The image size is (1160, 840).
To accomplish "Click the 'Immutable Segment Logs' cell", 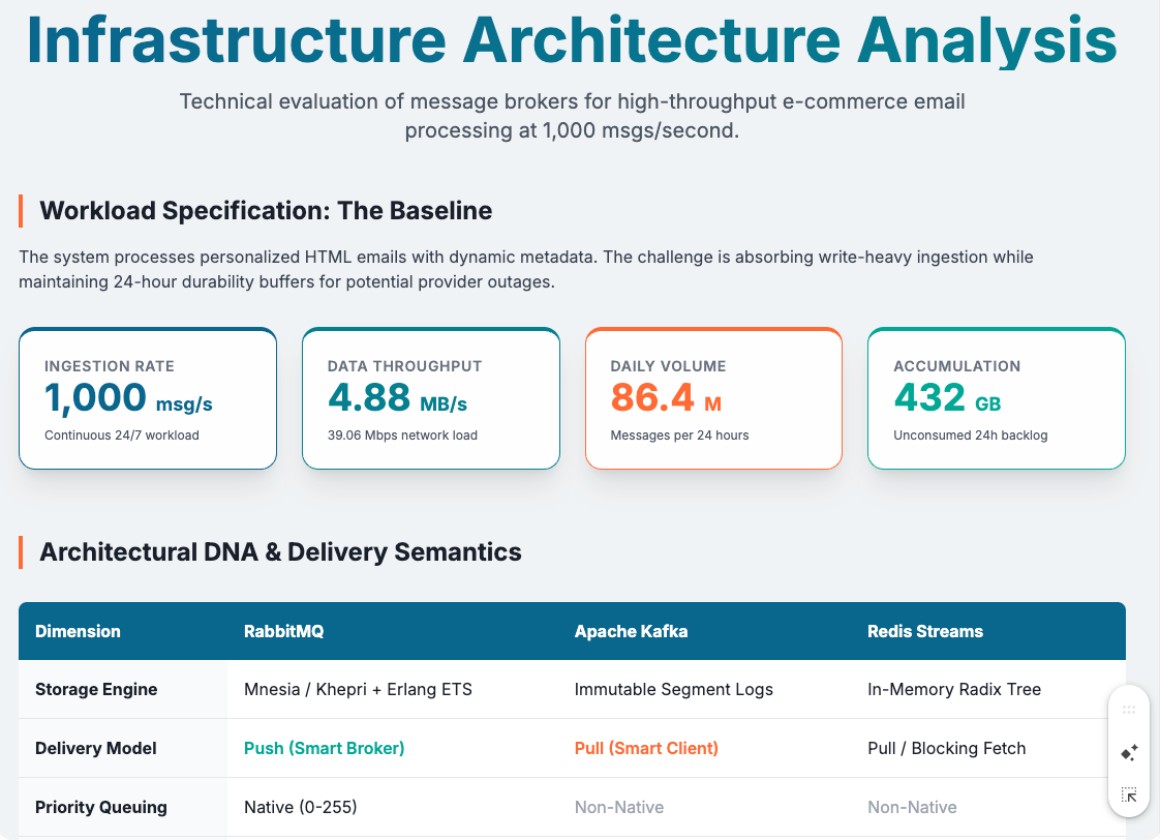I will [x=674, y=689].
